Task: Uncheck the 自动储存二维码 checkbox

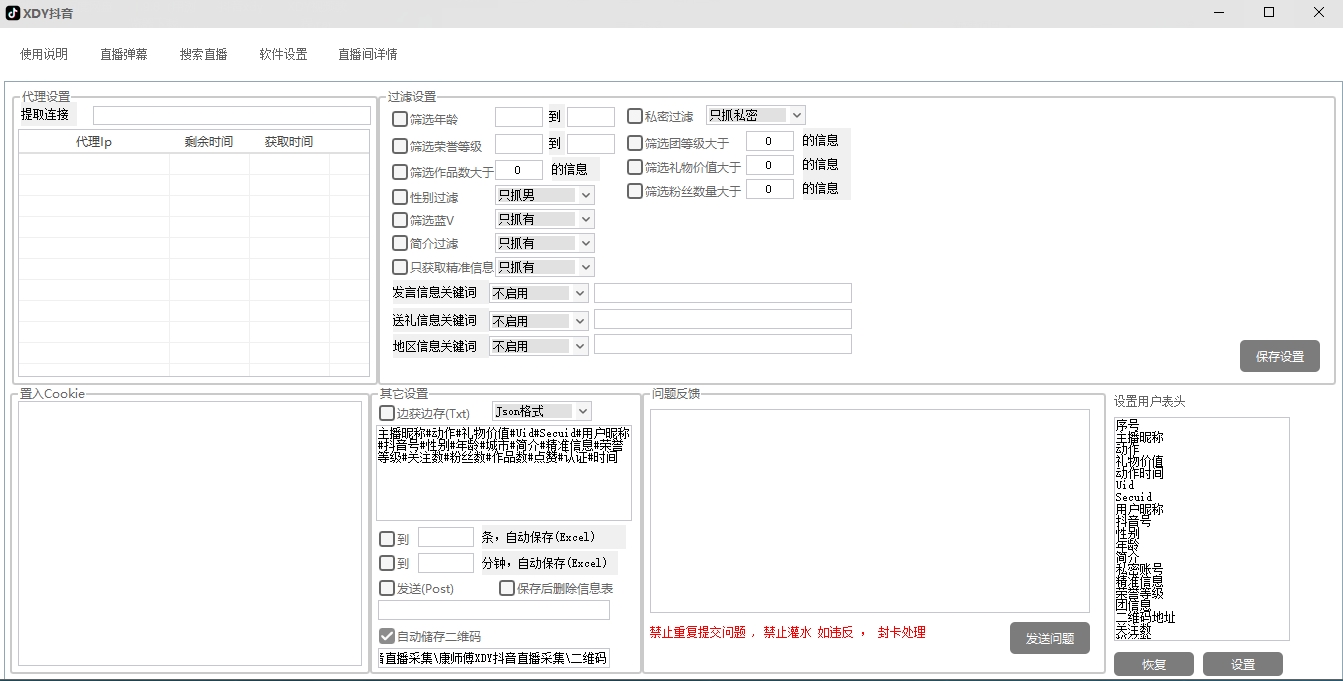Action: [387, 636]
